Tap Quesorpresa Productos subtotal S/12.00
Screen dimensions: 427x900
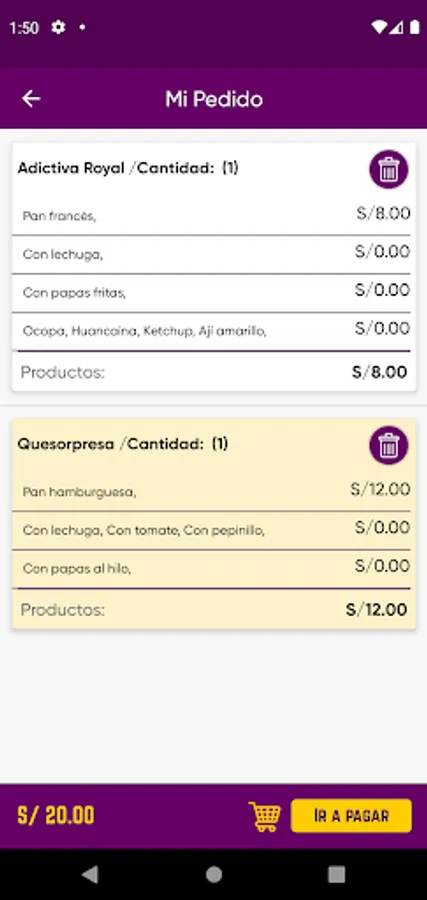pyautogui.click(x=376, y=610)
